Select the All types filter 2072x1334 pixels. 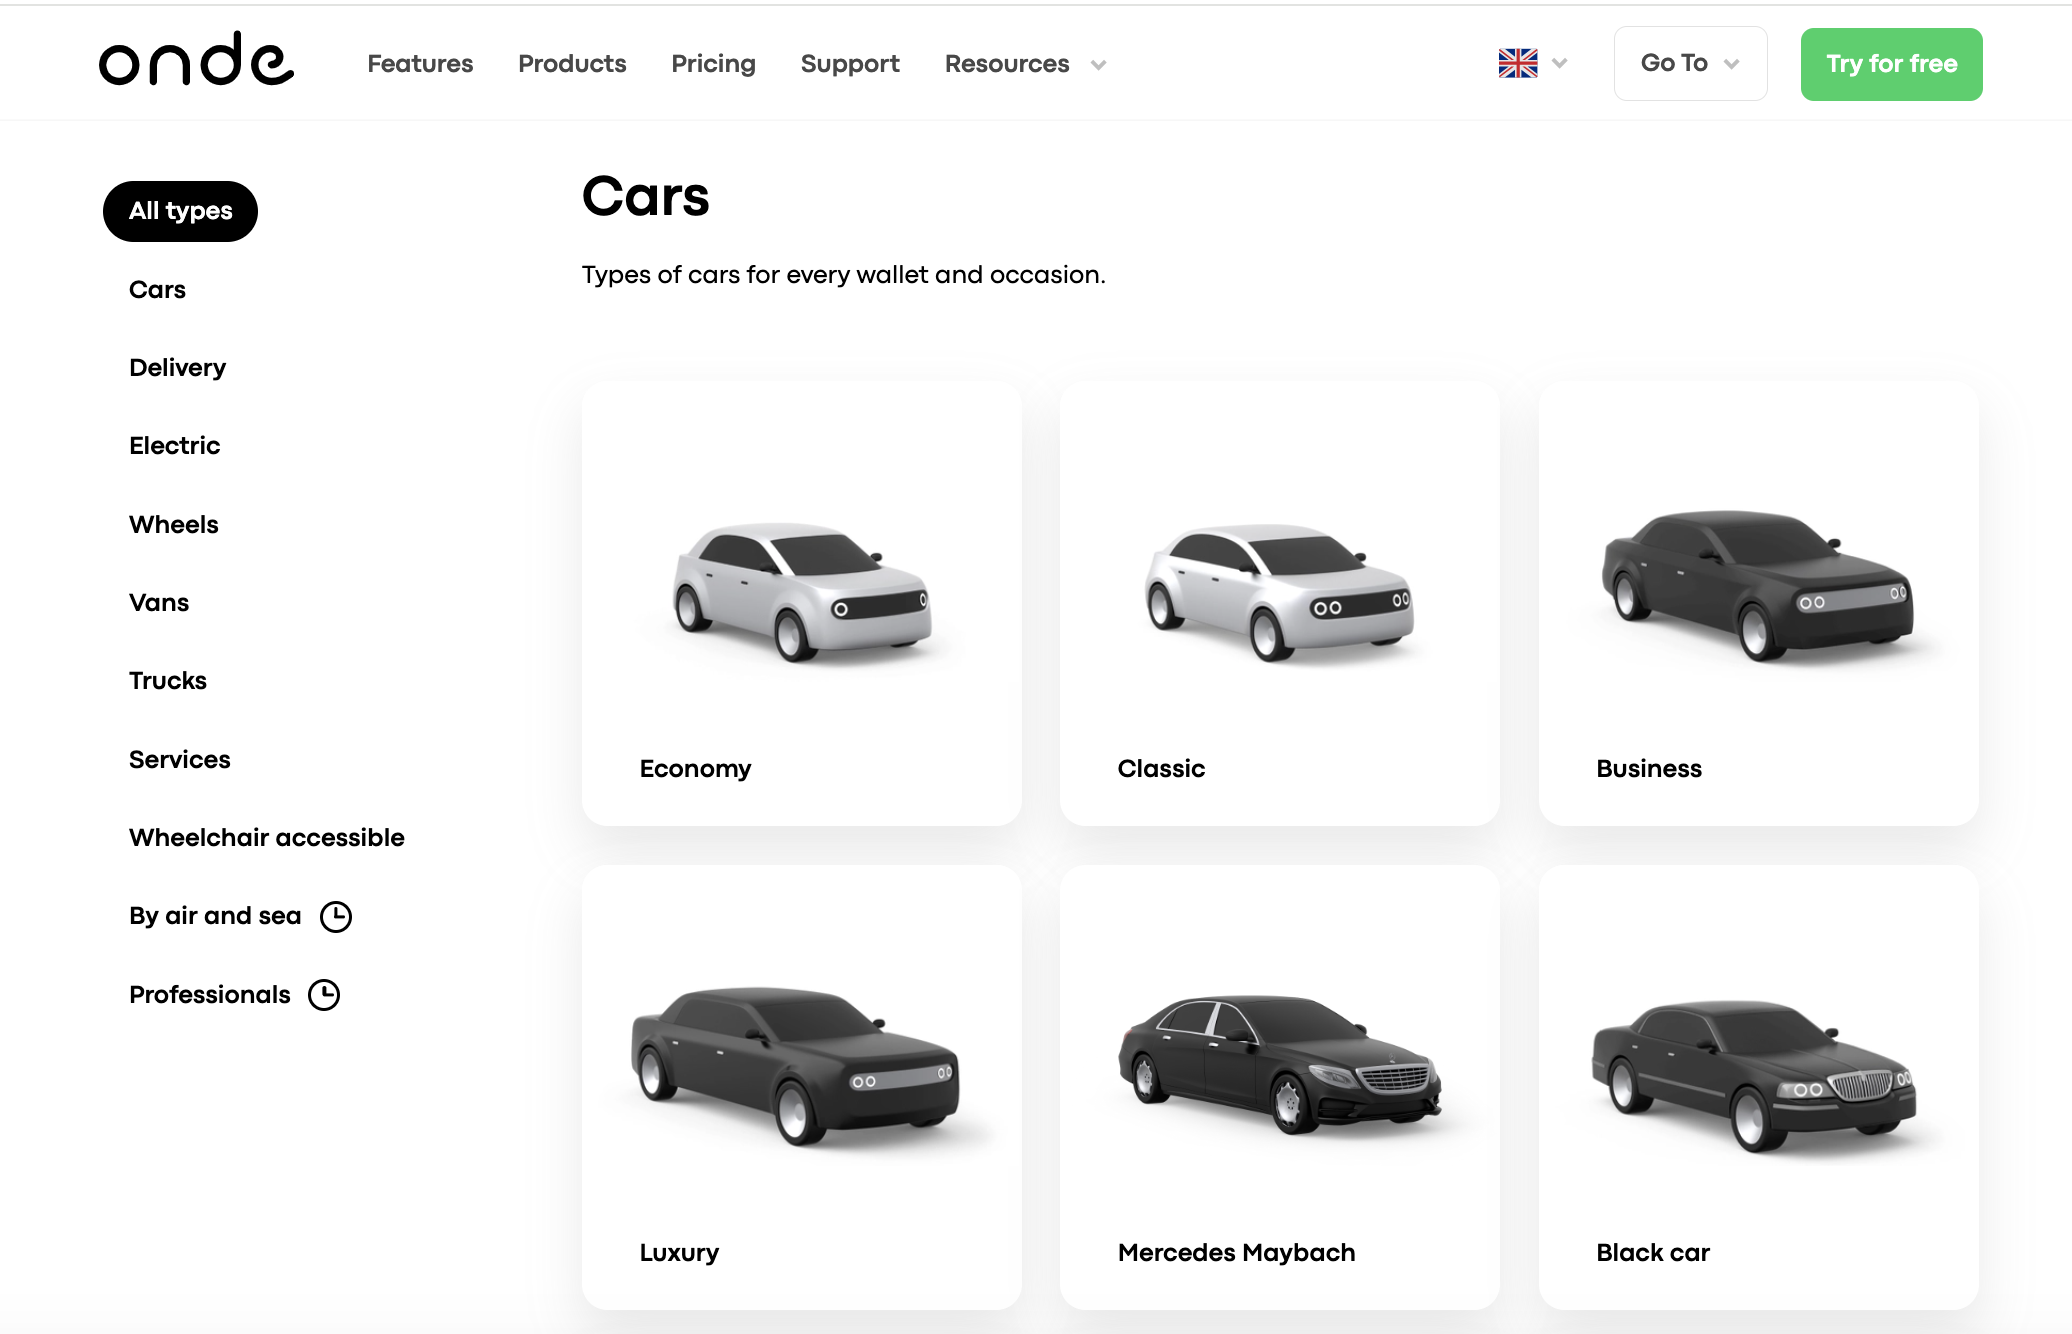pyautogui.click(x=180, y=211)
